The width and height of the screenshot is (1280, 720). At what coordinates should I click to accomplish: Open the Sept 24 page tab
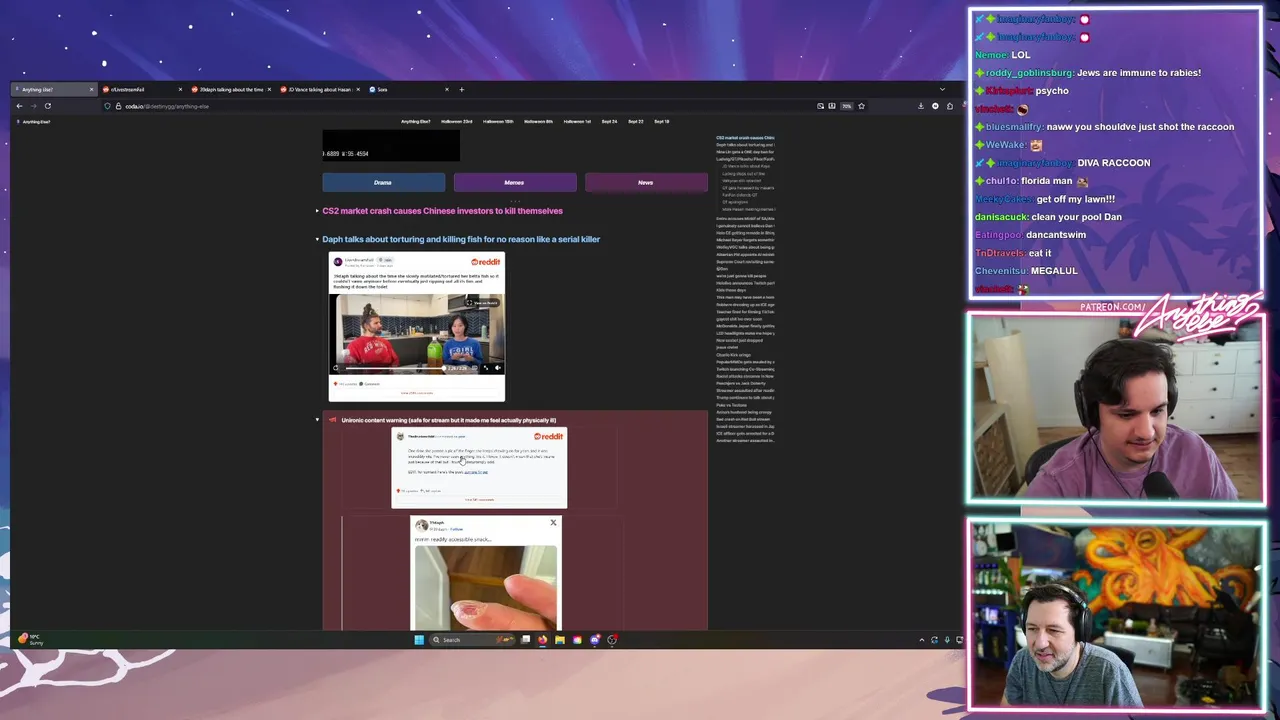point(609,121)
